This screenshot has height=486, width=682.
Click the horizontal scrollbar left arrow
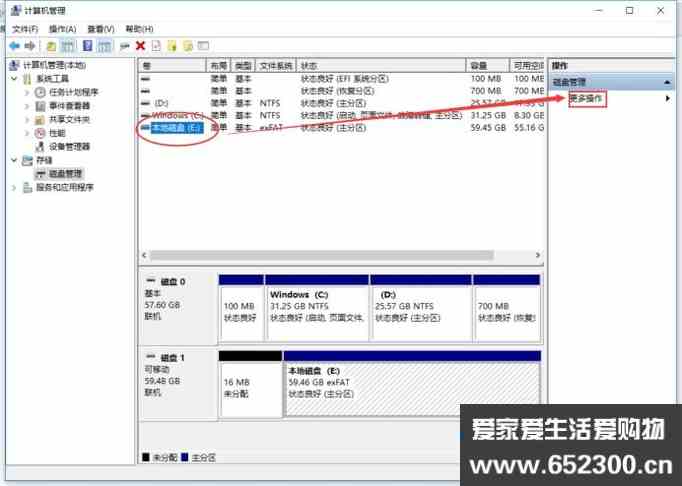pos(144,255)
